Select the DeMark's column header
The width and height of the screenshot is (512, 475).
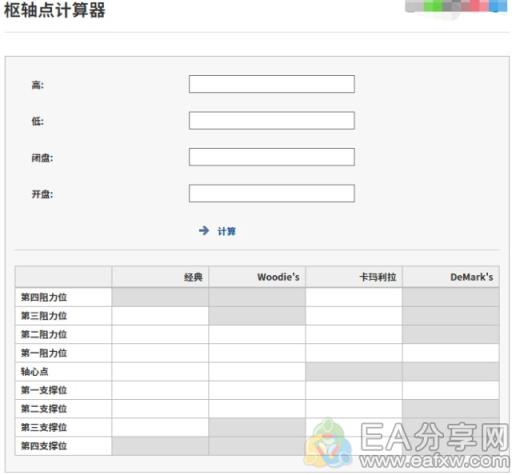click(451, 277)
